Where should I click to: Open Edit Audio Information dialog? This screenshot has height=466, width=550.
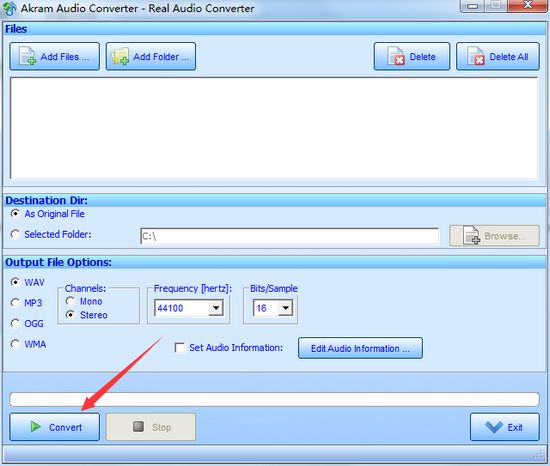[x=360, y=348]
